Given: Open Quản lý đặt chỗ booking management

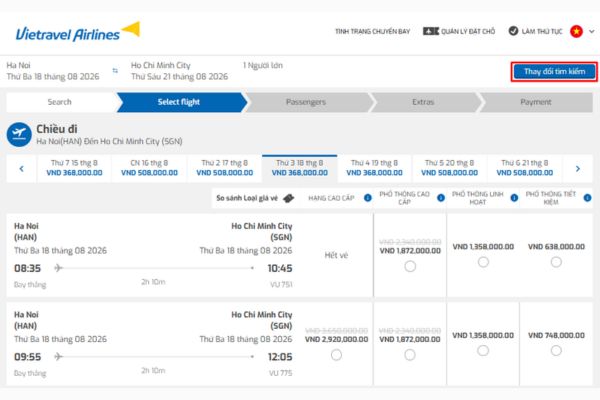Looking at the screenshot, I should point(468,31).
